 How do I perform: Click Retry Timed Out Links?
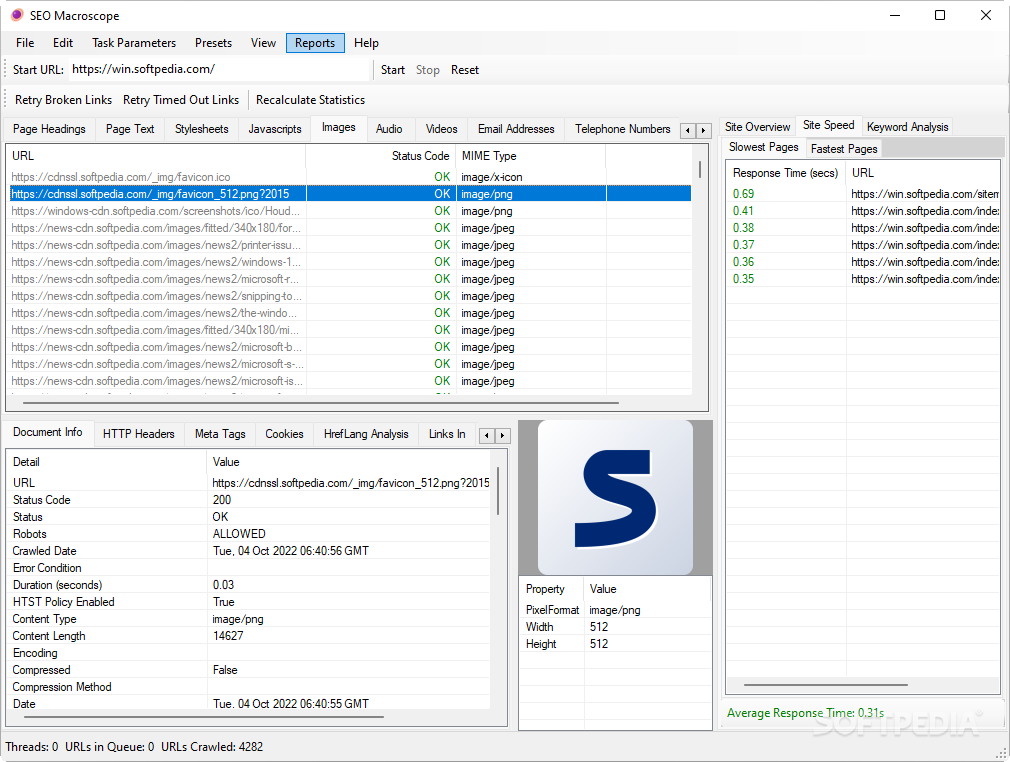click(x=181, y=100)
